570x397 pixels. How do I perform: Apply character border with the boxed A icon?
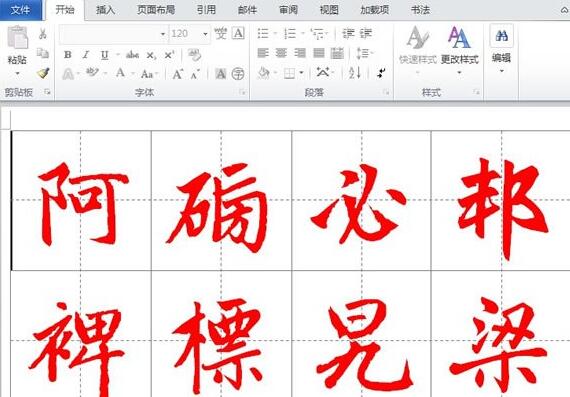pyautogui.click(x=238, y=33)
